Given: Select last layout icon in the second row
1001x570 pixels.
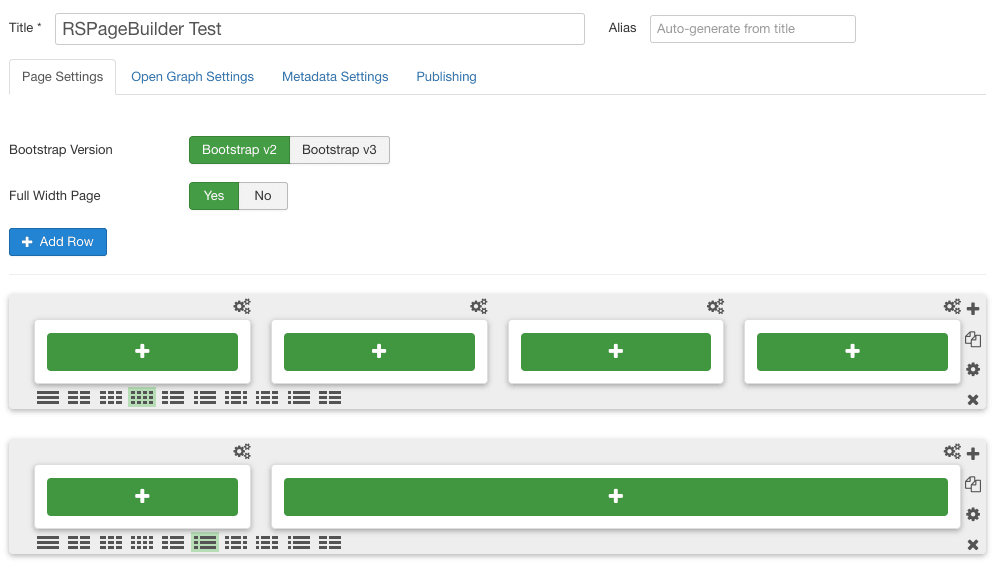Looking at the screenshot, I should [330, 543].
